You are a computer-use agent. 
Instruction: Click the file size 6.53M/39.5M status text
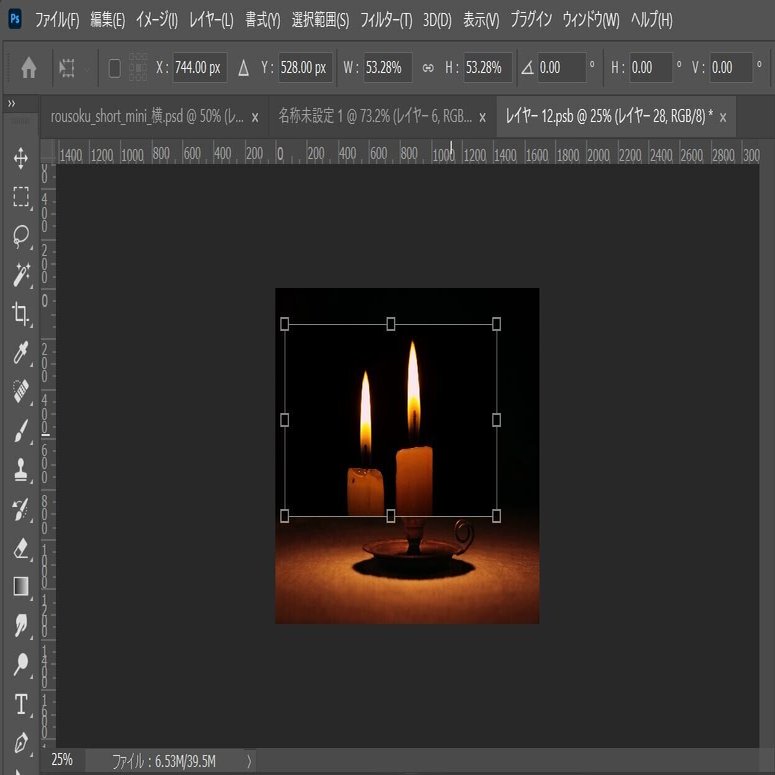pyautogui.click(x=164, y=761)
